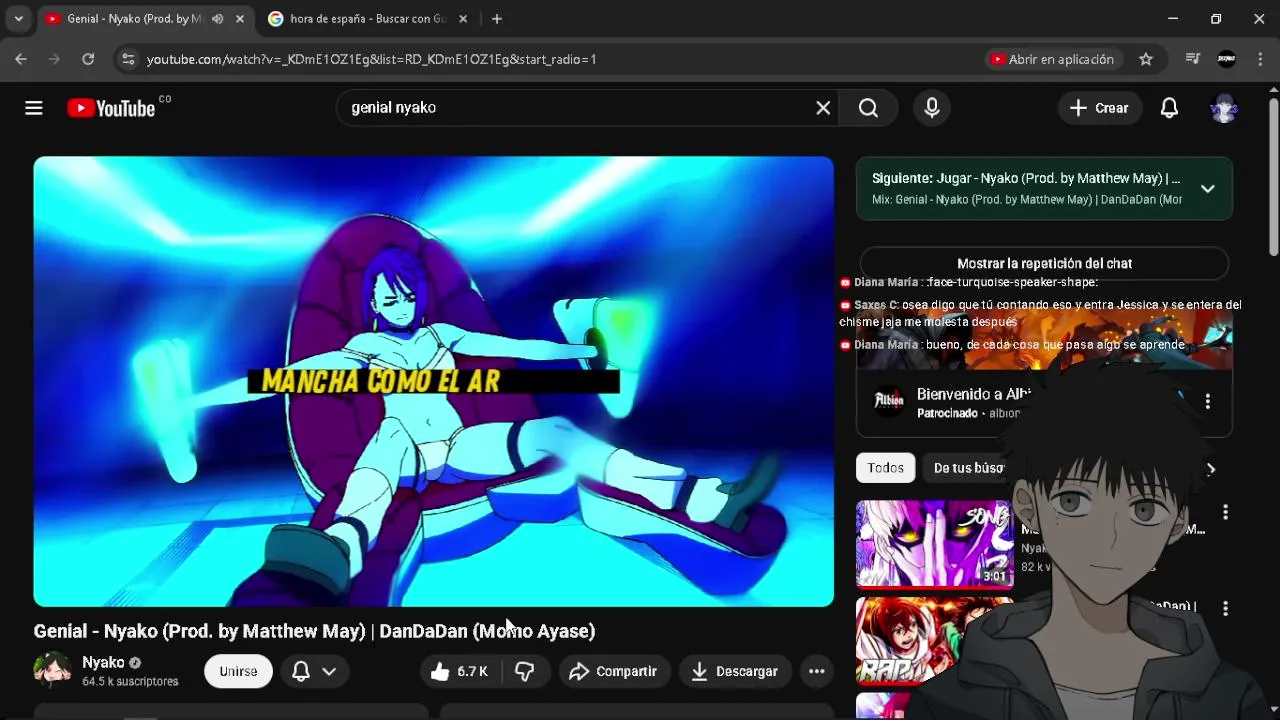The height and width of the screenshot is (720, 1280).
Task: Select the Genial - Nyako YouTube tab
Action: click(145, 19)
